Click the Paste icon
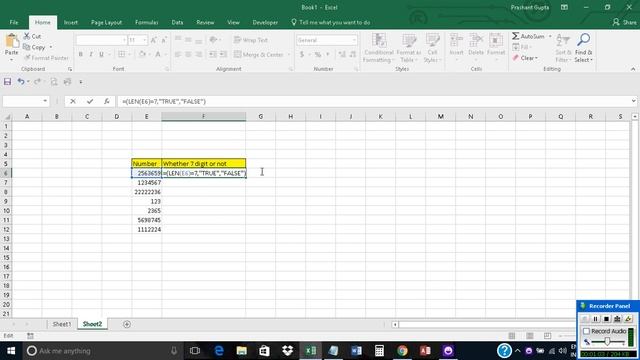This screenshot has width=640, height=360. (11, 41)
